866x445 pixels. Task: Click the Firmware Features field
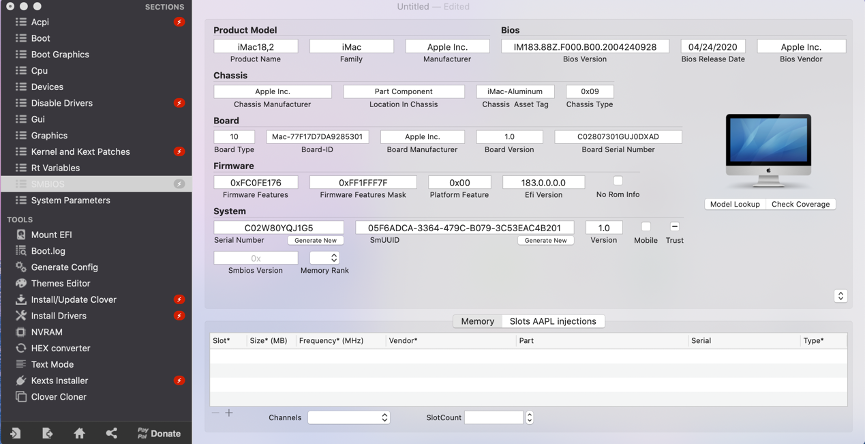[x=256, y=182]
